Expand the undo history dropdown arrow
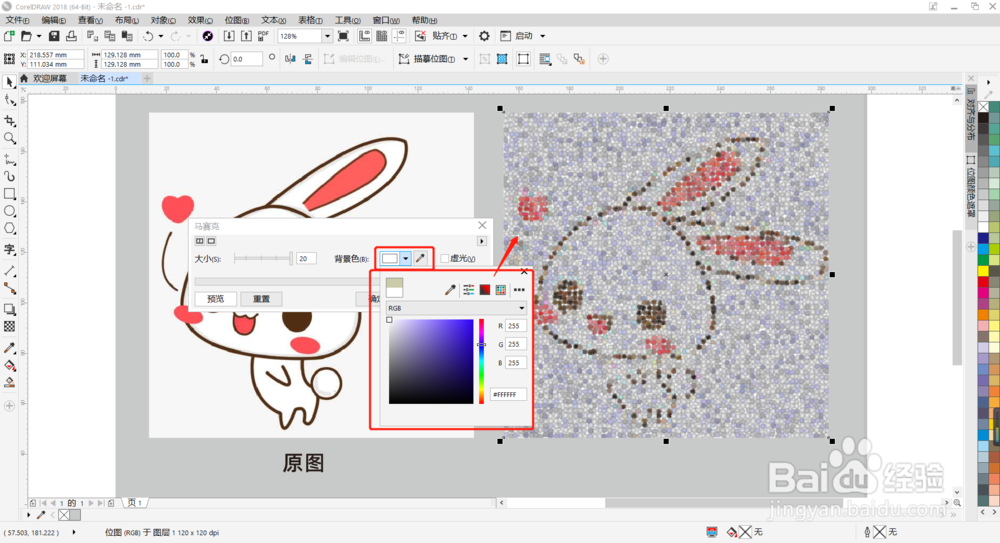Screen dimensions: 1000x543 [161, 36]
